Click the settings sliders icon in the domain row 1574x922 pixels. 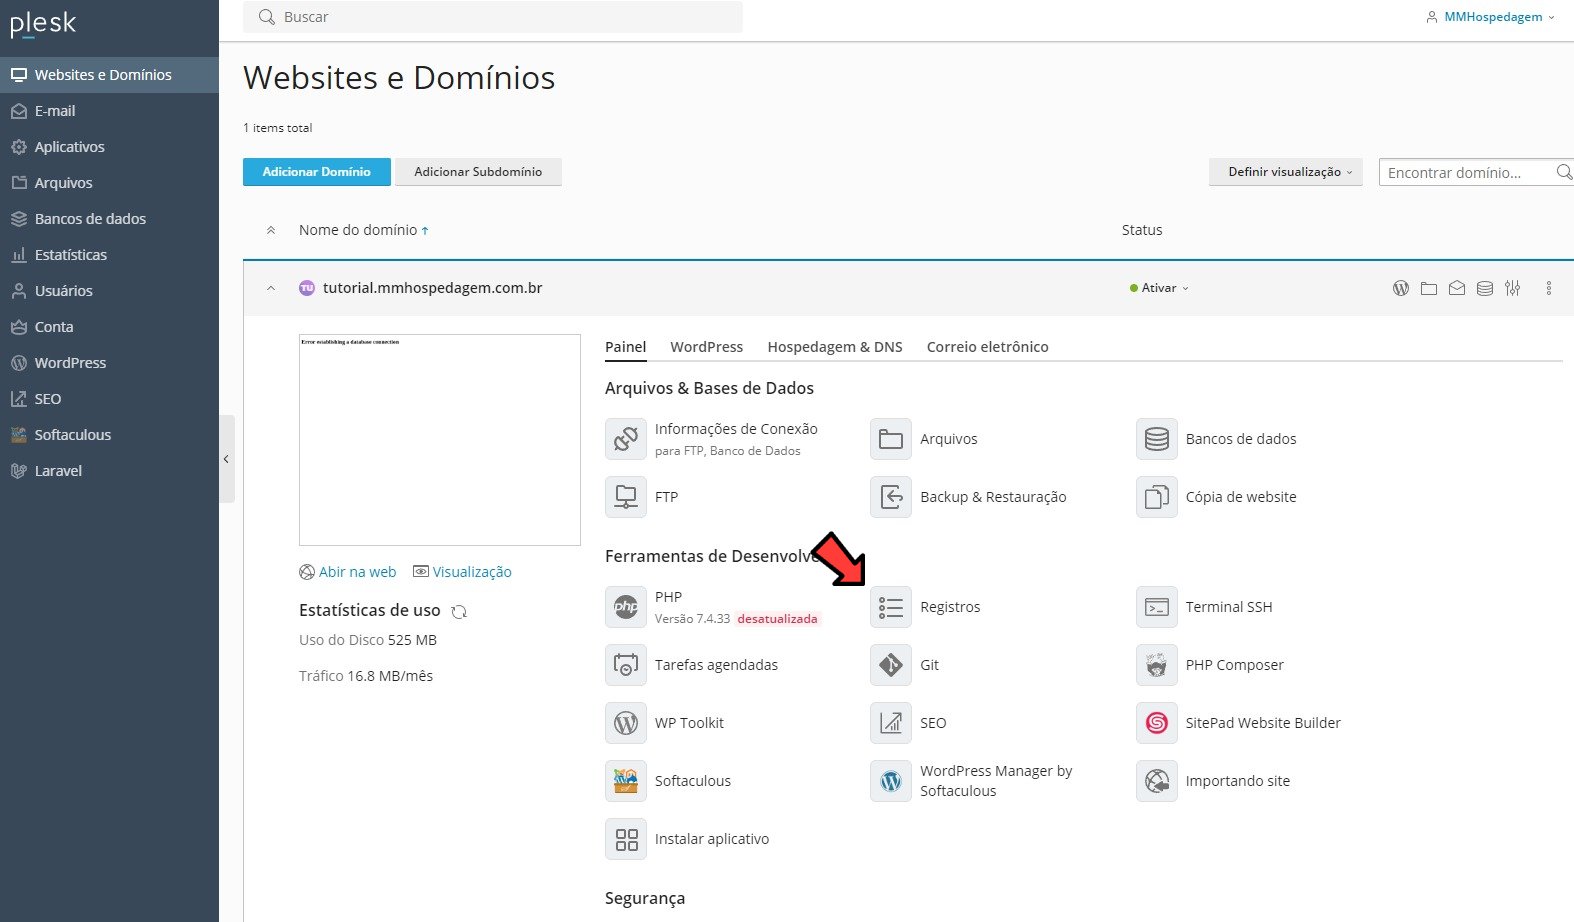pos(1513,288)
